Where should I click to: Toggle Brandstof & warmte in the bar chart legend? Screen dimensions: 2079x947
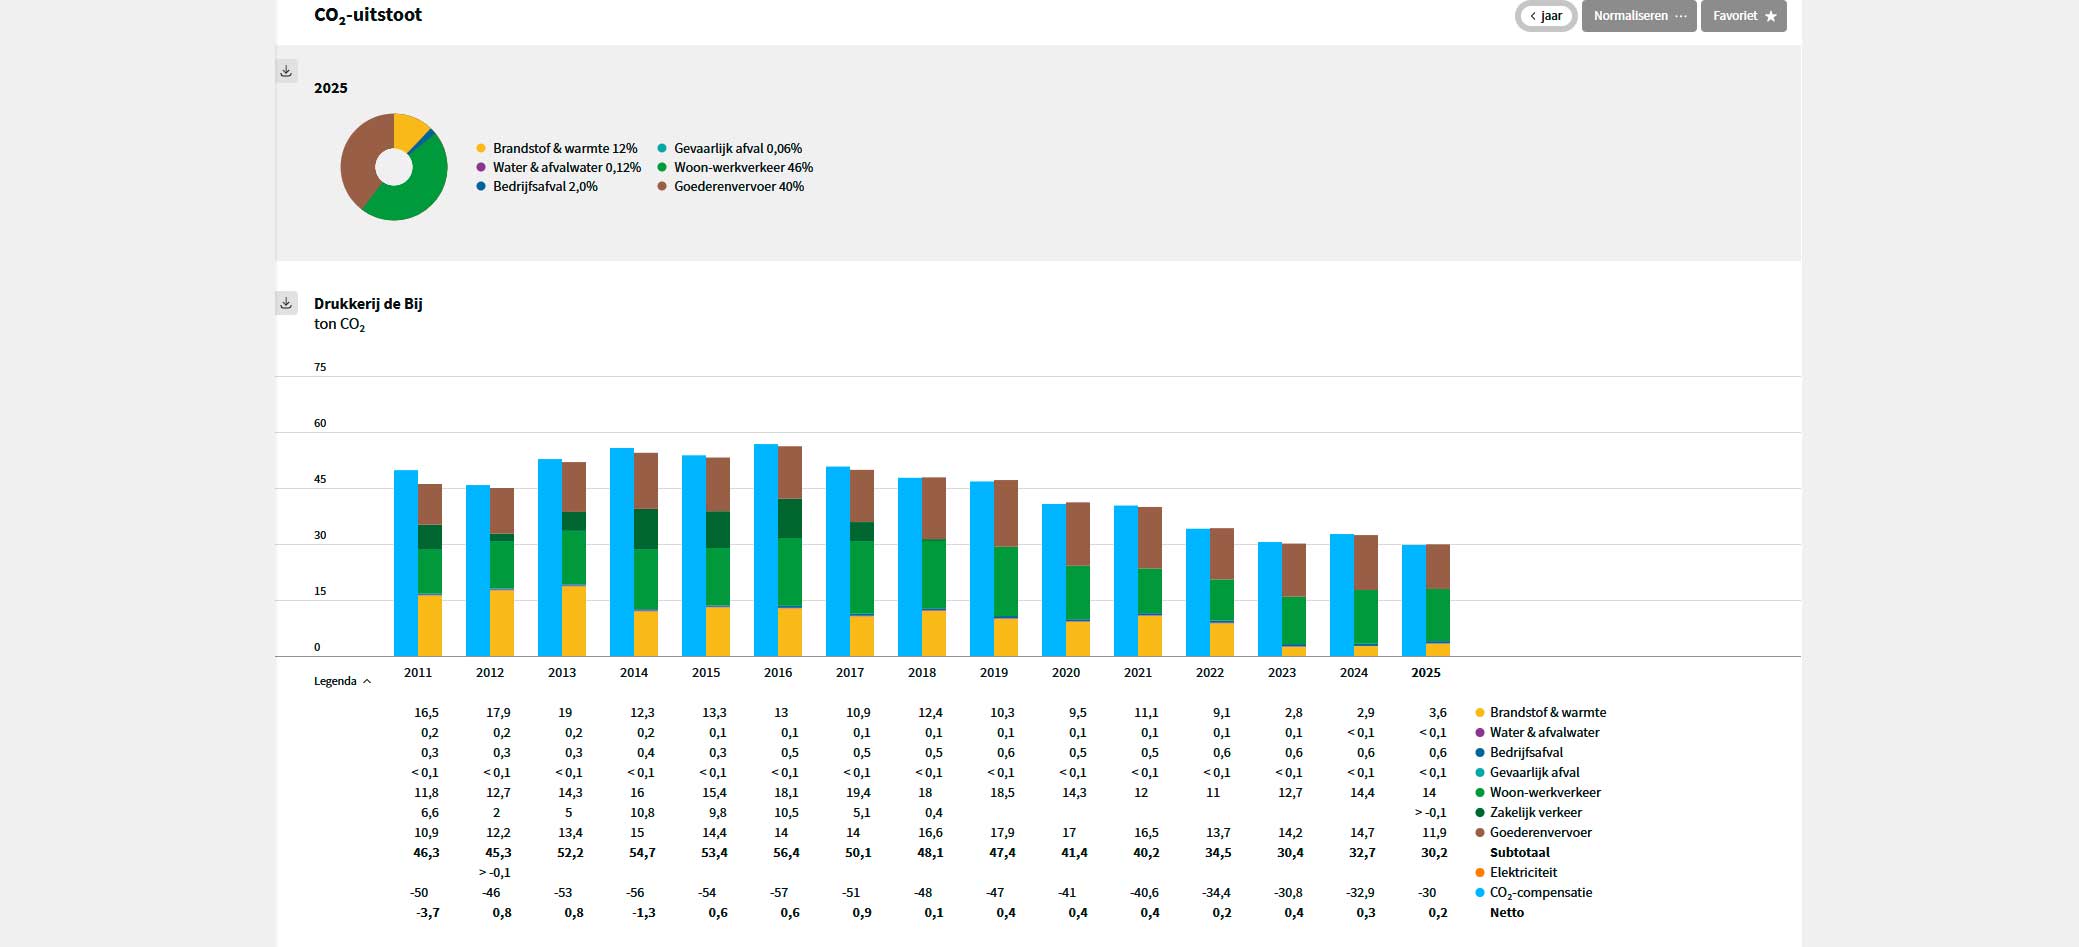[1541, 713]
